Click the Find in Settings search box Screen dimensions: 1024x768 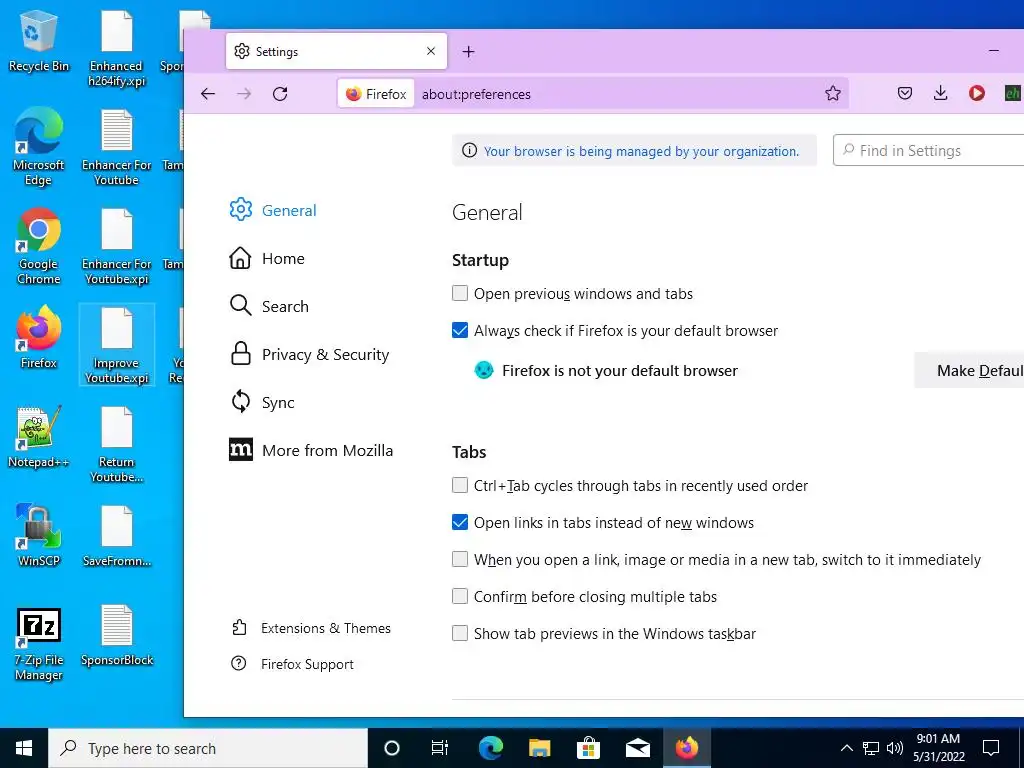(x=929, y=150)
